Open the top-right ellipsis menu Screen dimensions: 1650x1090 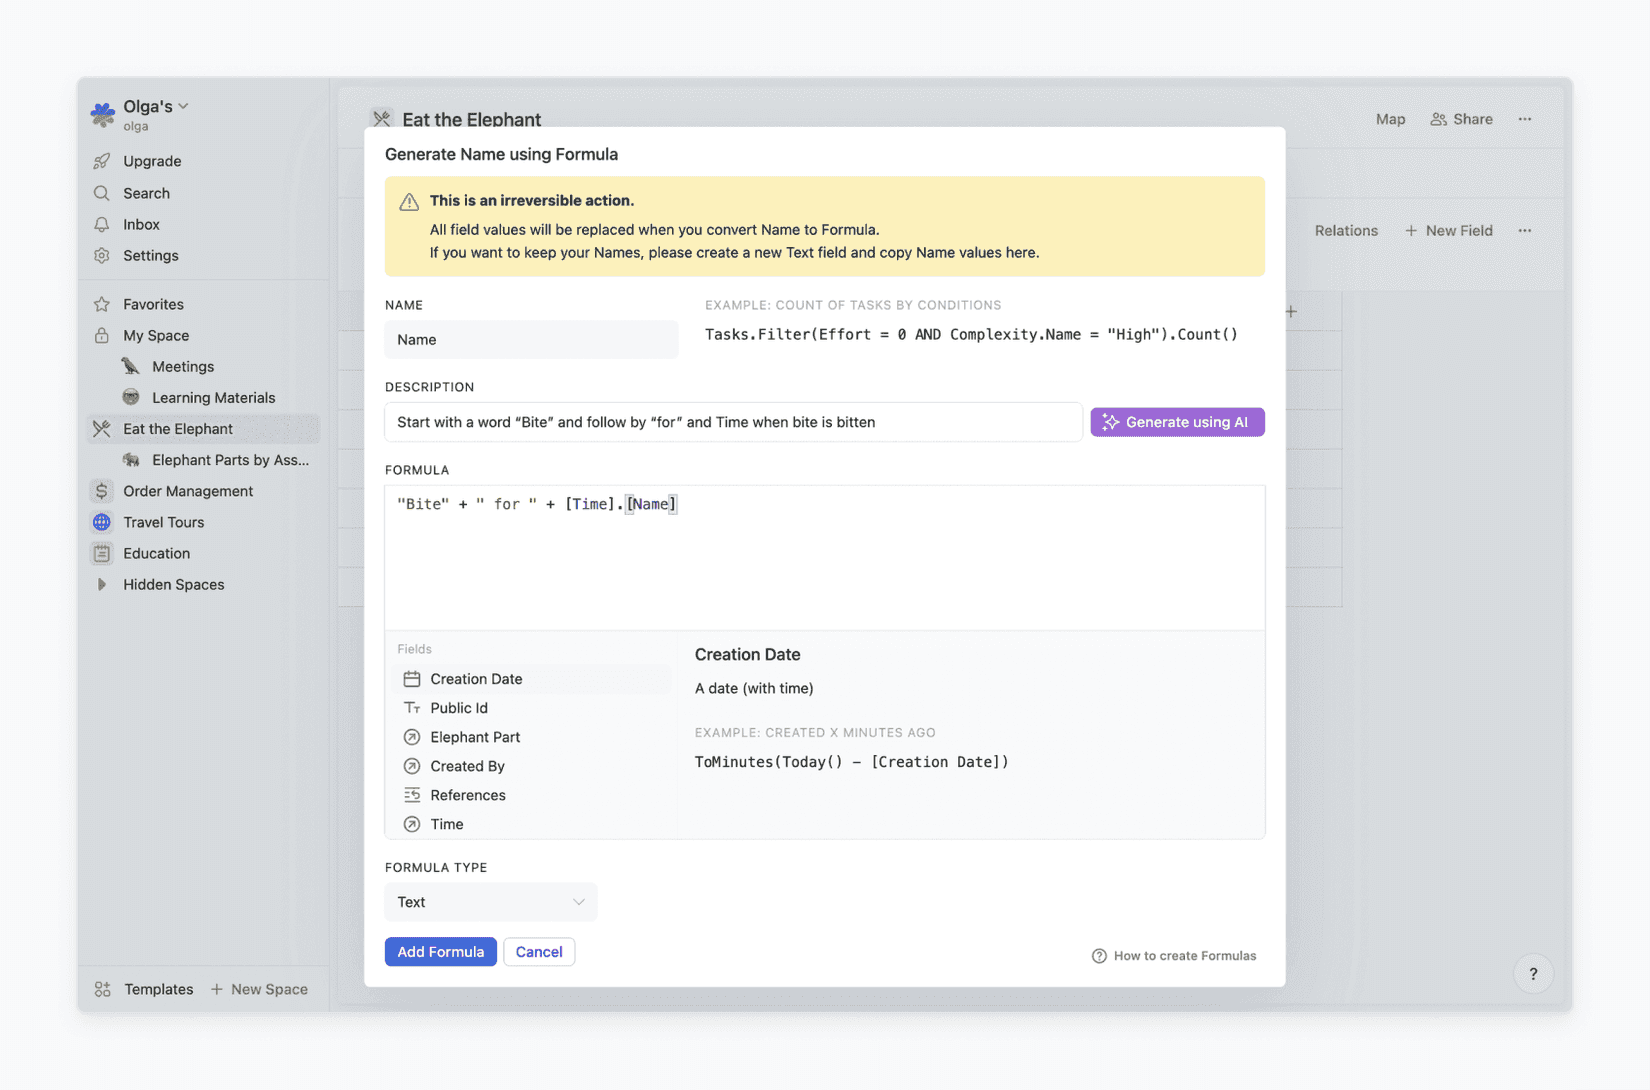coord(1525,118)
